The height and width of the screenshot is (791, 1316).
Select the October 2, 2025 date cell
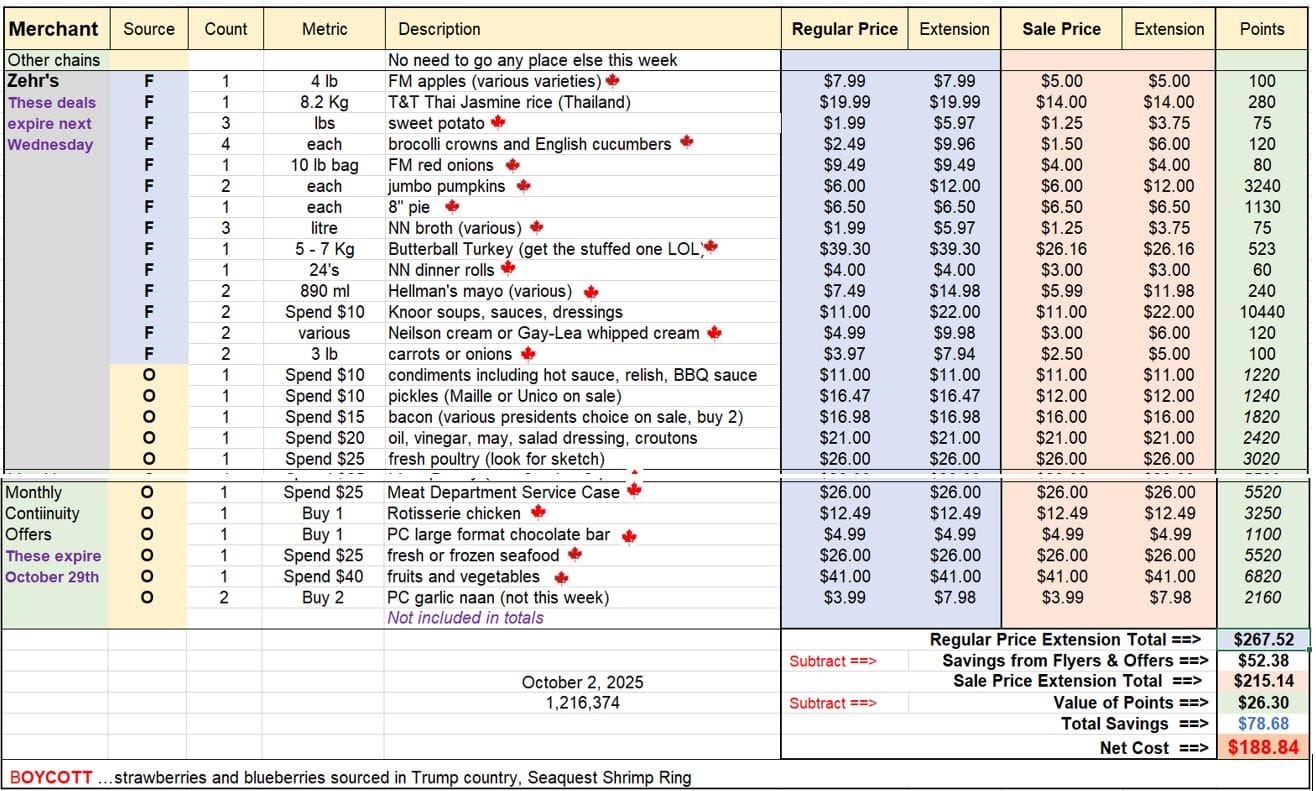click(582, 682)
